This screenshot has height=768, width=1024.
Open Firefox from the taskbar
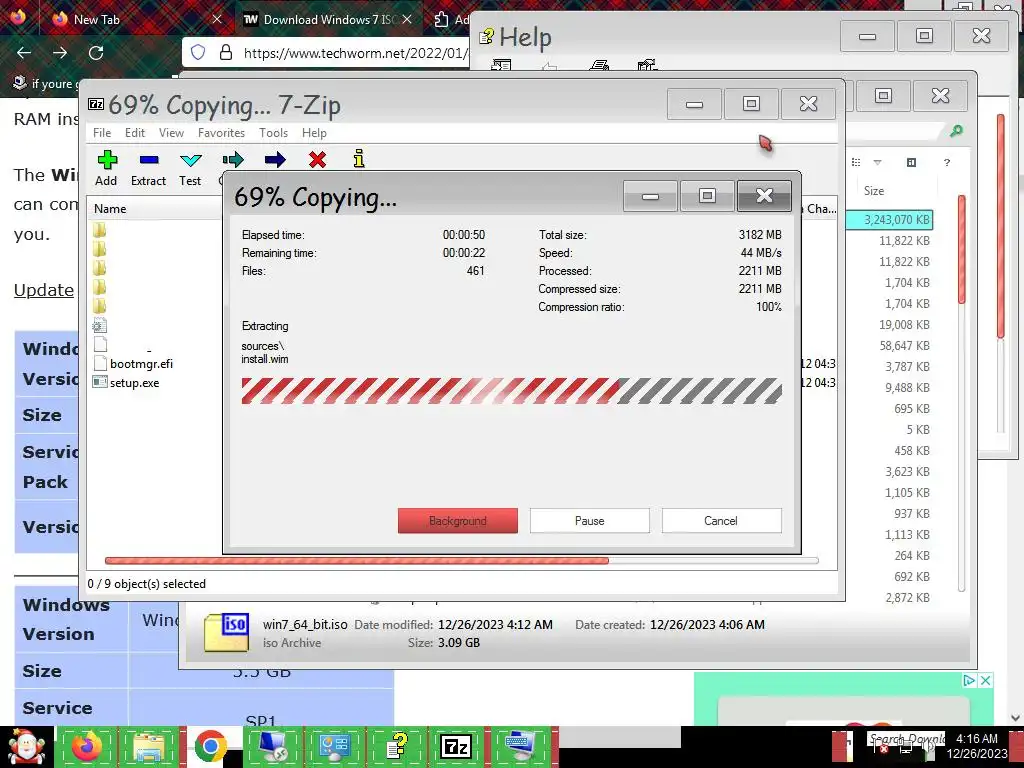[87, 746]
